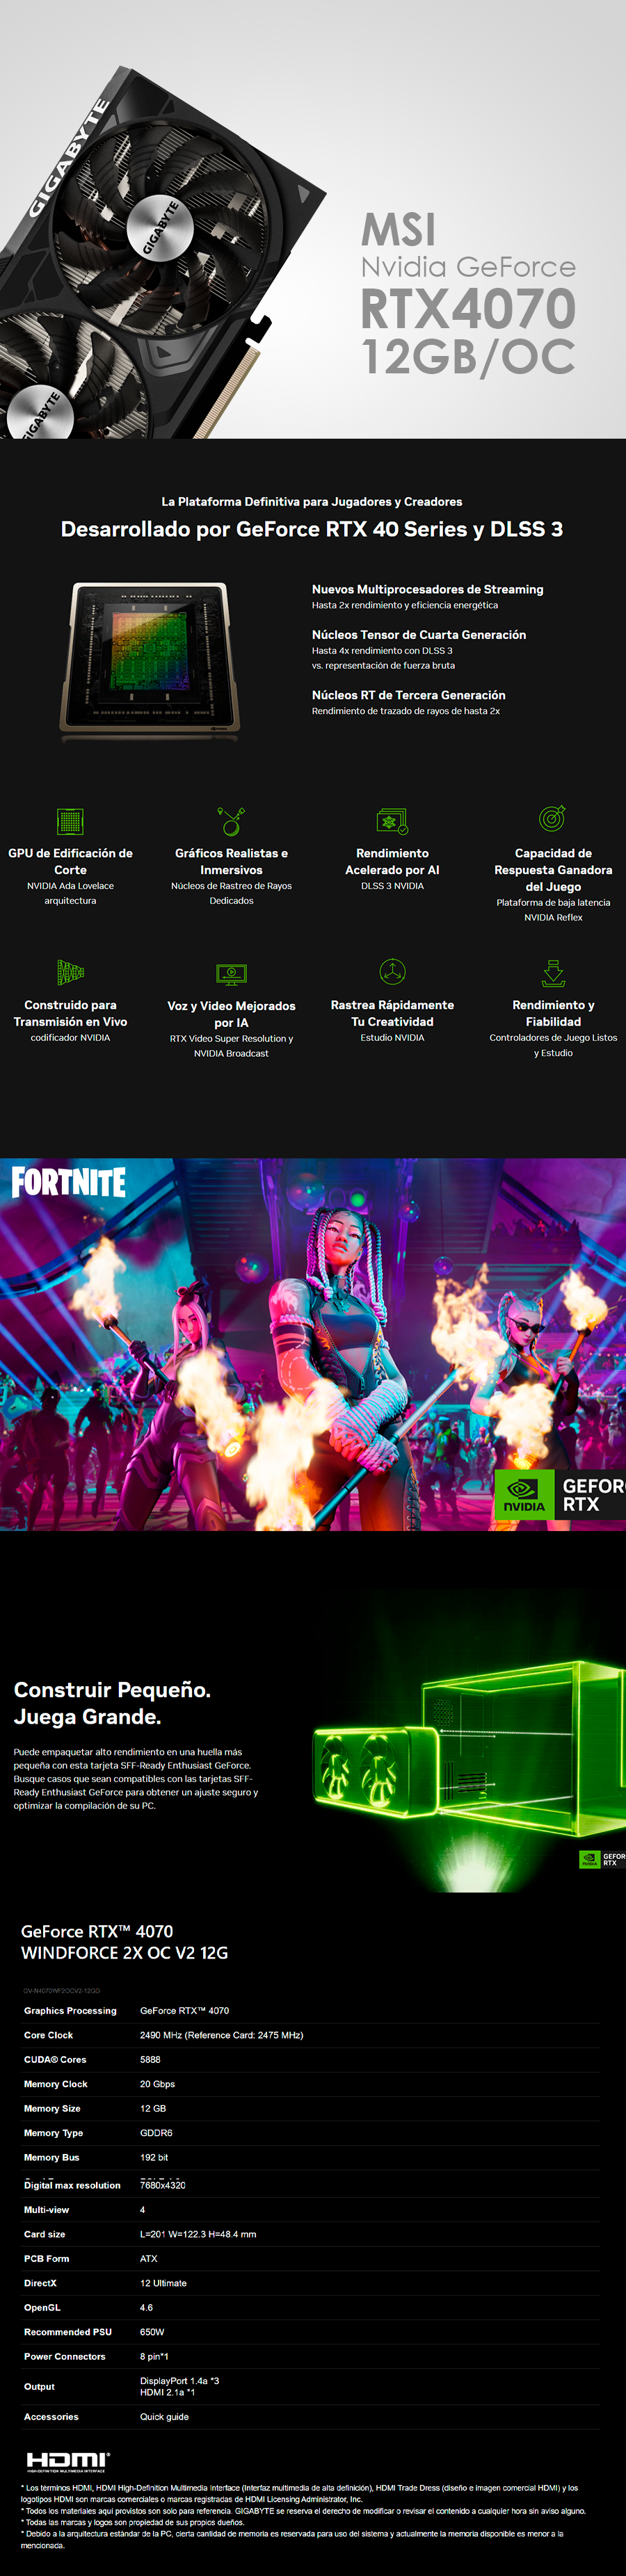The height and width of the screenshot is (2576, 626).
Task: Click the Nuevos Multiprocesadores de Streaming heading
Action: tap(427, 589)
